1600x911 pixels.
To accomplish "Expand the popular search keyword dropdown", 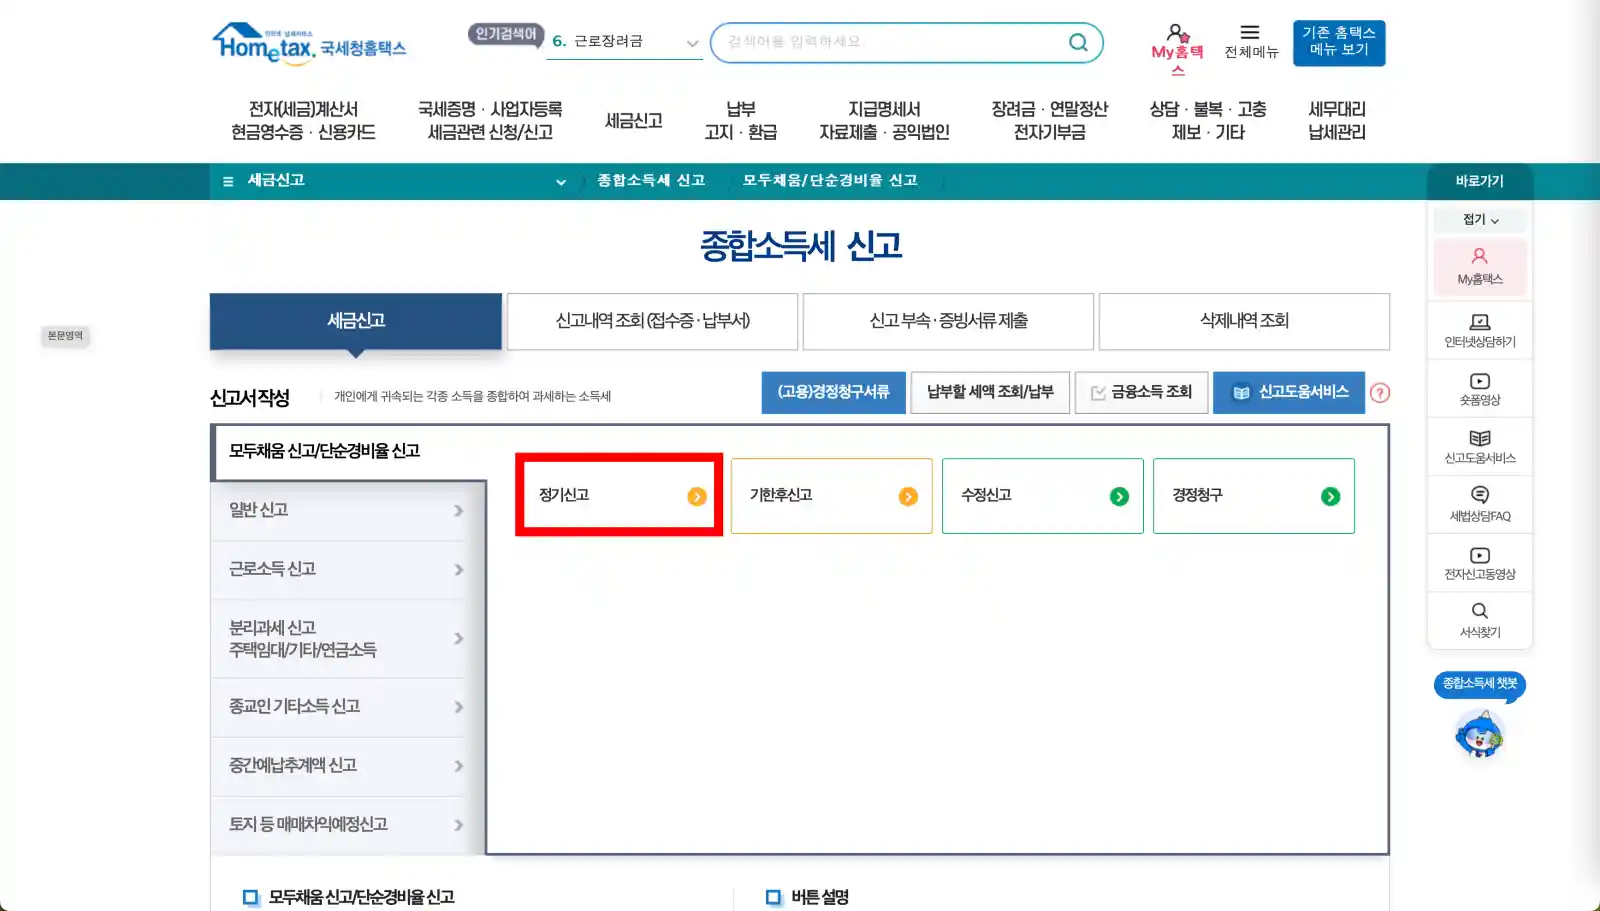I will pos(692,43).
